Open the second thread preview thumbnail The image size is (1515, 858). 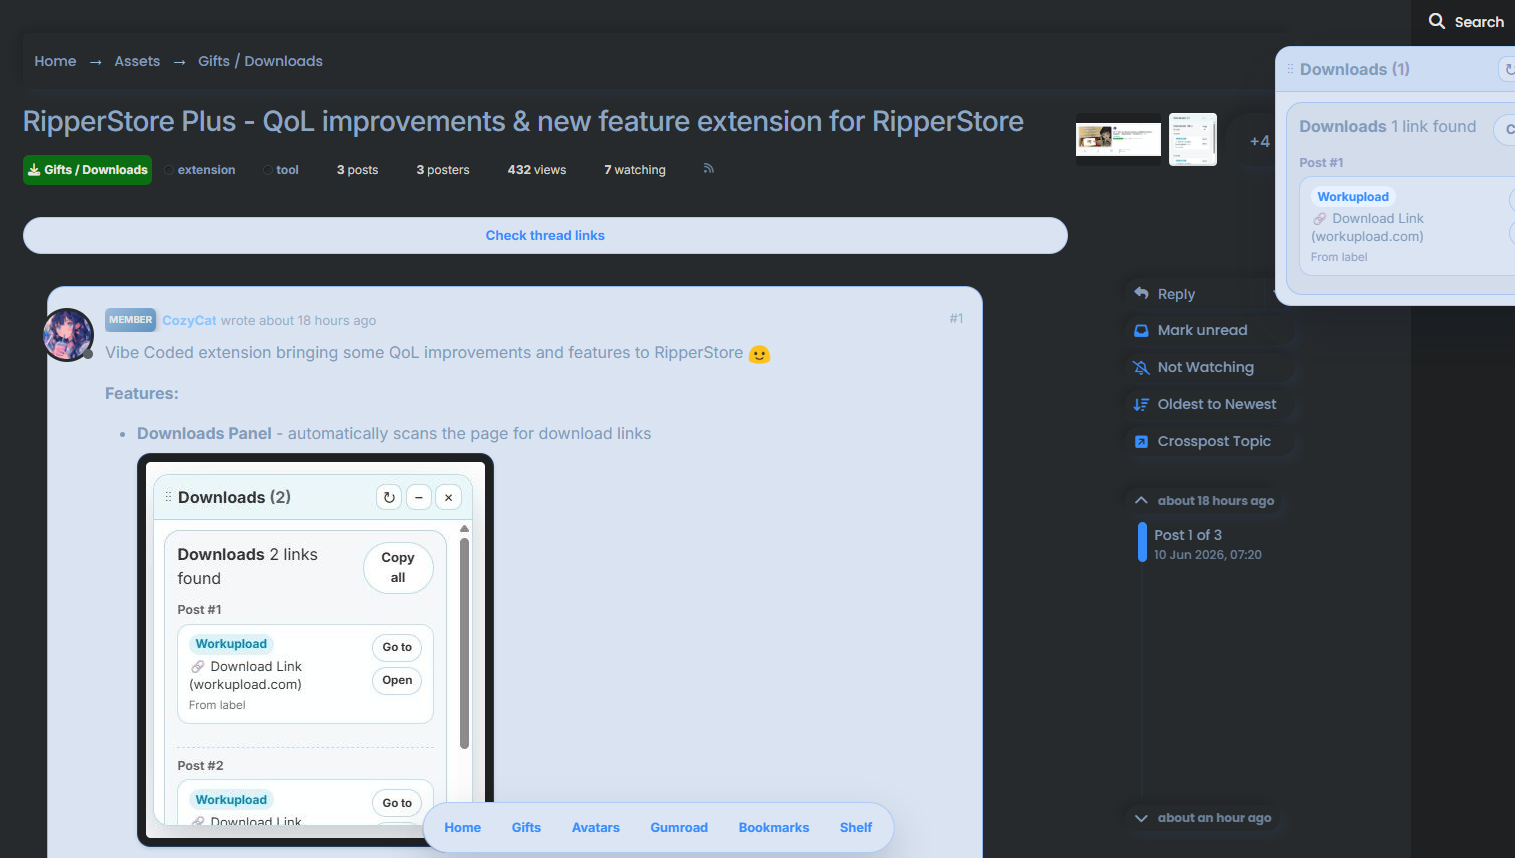(1193, 139)
